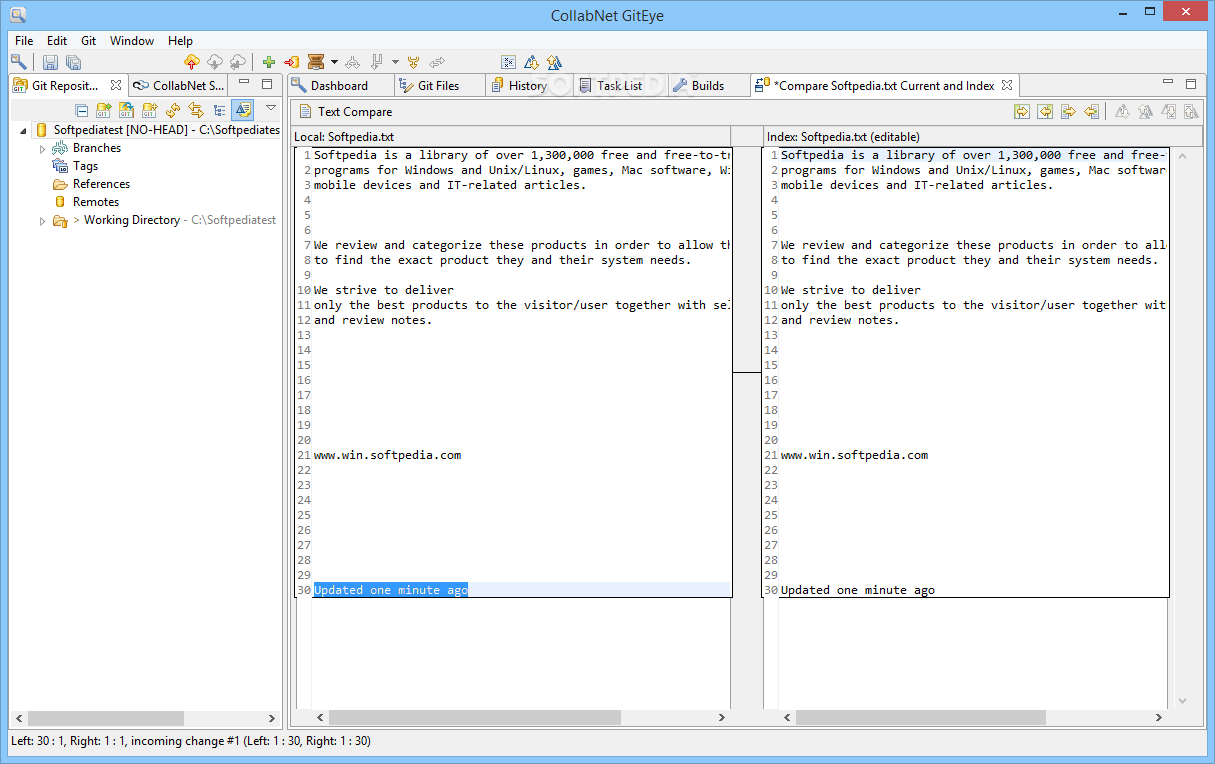Click the Index pane horizontal scrollbar thumb
Screen dimensions: 1215x764
920,718
